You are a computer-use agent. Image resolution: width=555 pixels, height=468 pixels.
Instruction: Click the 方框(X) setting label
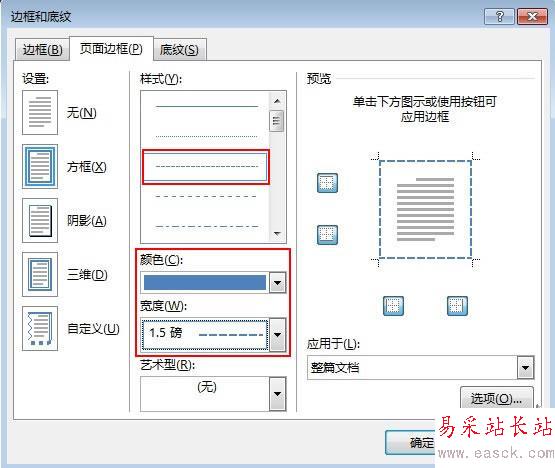[x=87, y=167]
